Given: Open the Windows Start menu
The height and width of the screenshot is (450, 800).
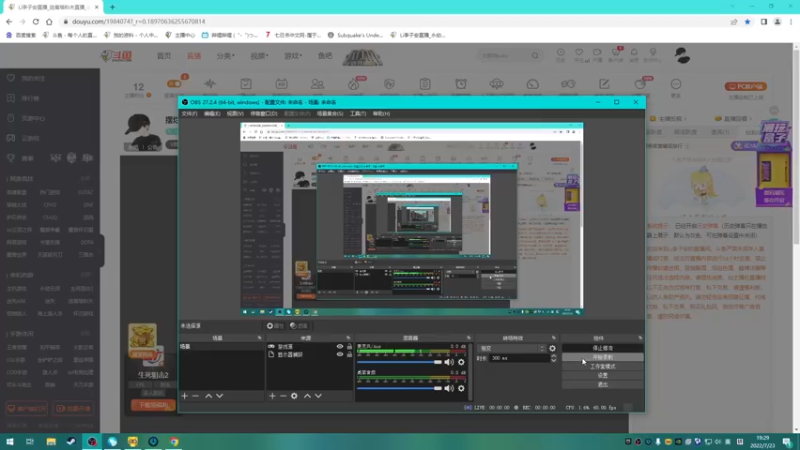Looking at the screenshot, I should tap(9, 441).
